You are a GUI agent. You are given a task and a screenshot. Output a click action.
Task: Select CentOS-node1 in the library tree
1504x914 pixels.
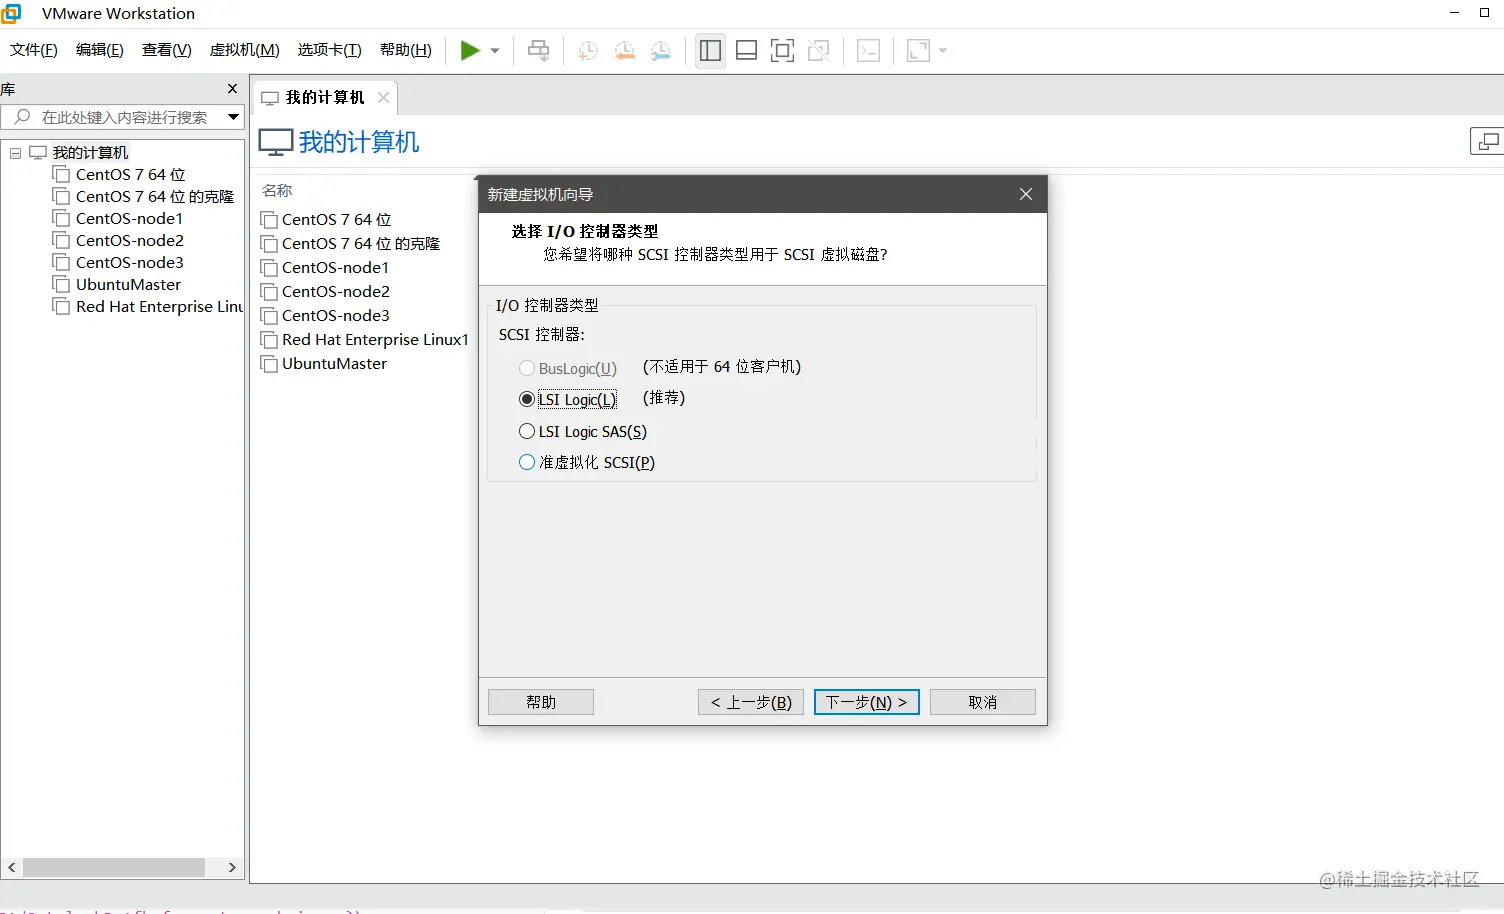click(x=129, y=219)
